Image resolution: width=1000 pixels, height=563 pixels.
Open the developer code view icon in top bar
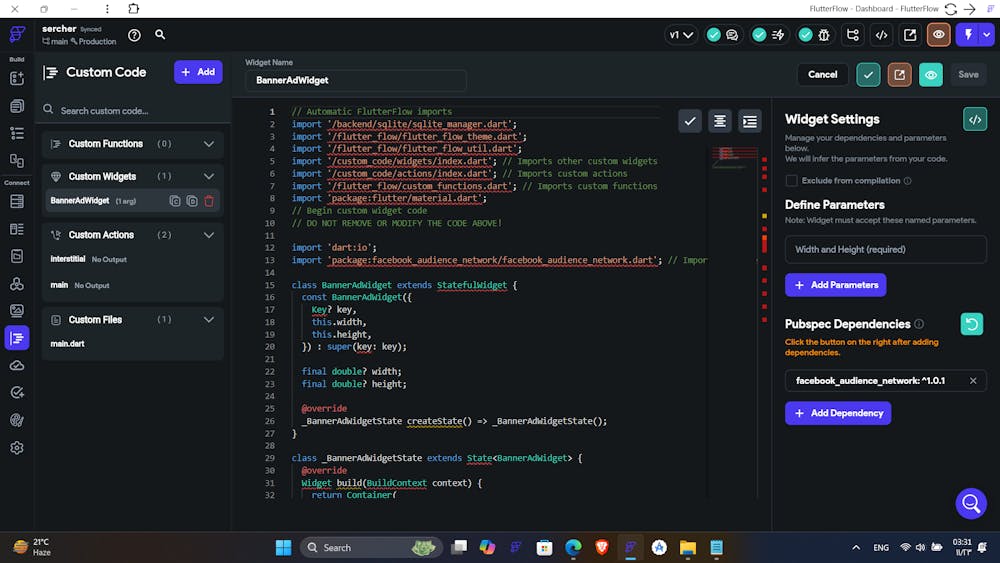(881, 35)
